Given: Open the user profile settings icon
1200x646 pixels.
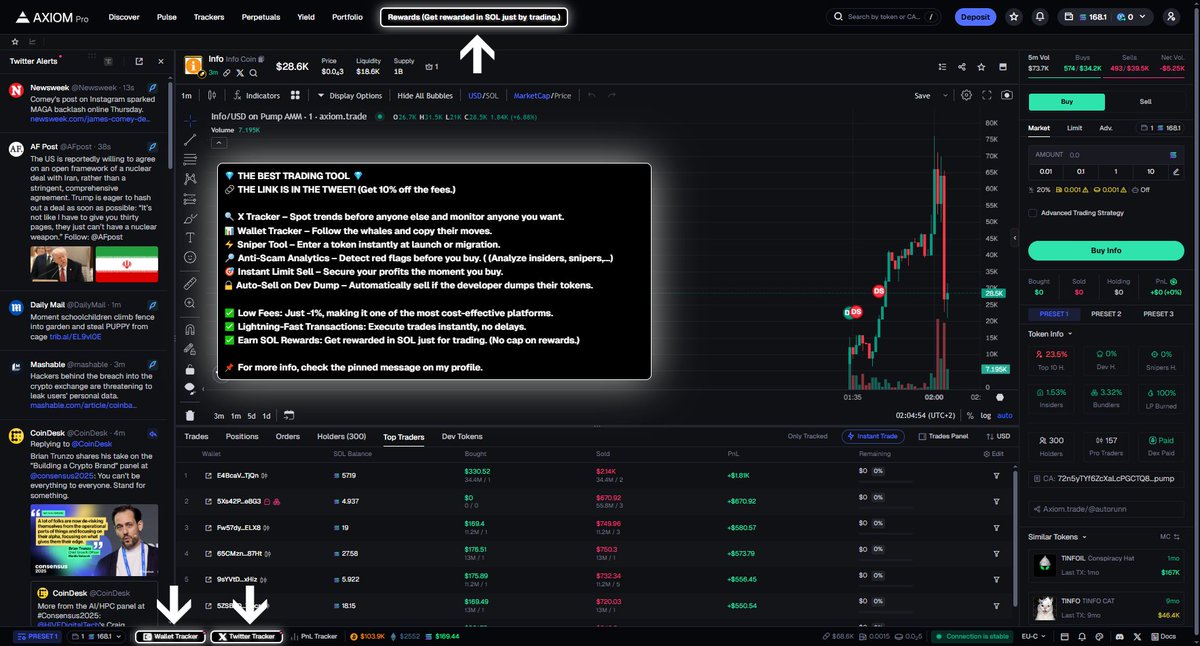Looking at the screenshot, I should tap(1171, 17).
